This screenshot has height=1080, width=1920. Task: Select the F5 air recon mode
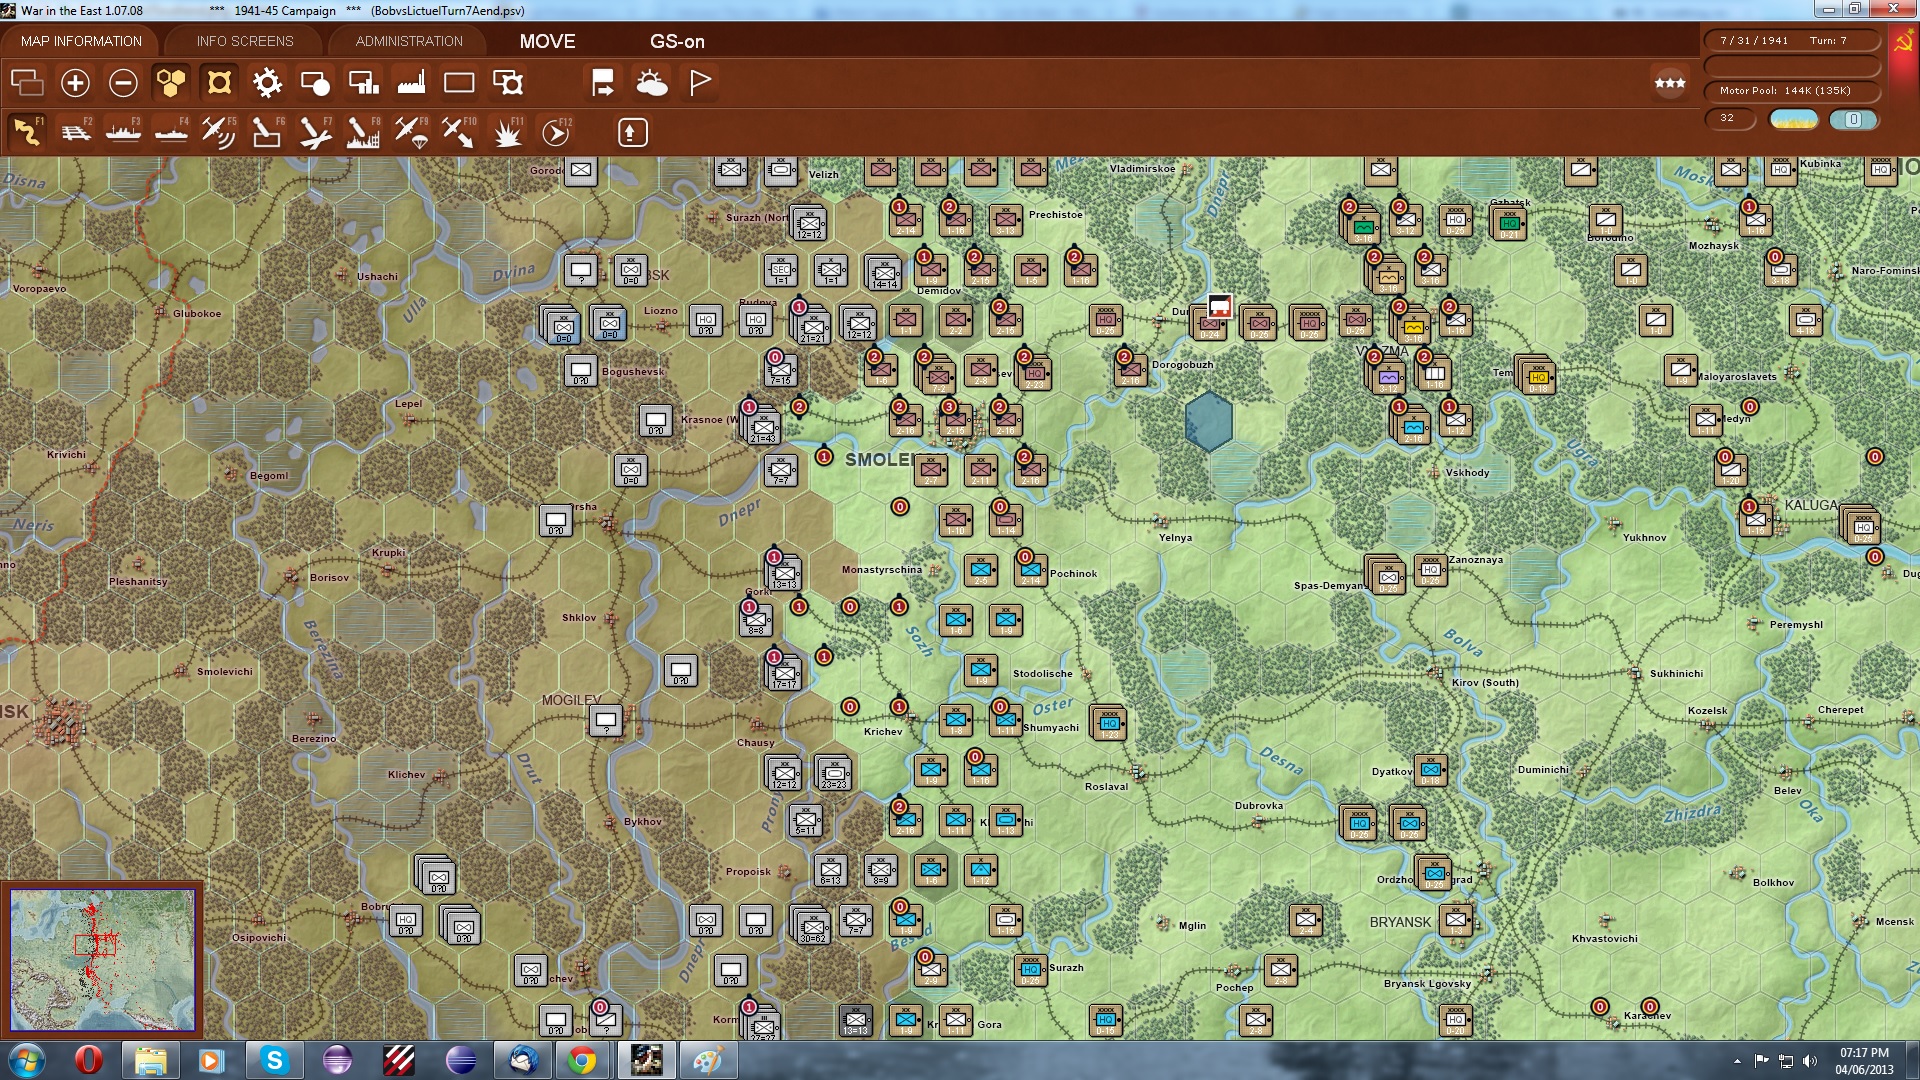coord(219,132)
